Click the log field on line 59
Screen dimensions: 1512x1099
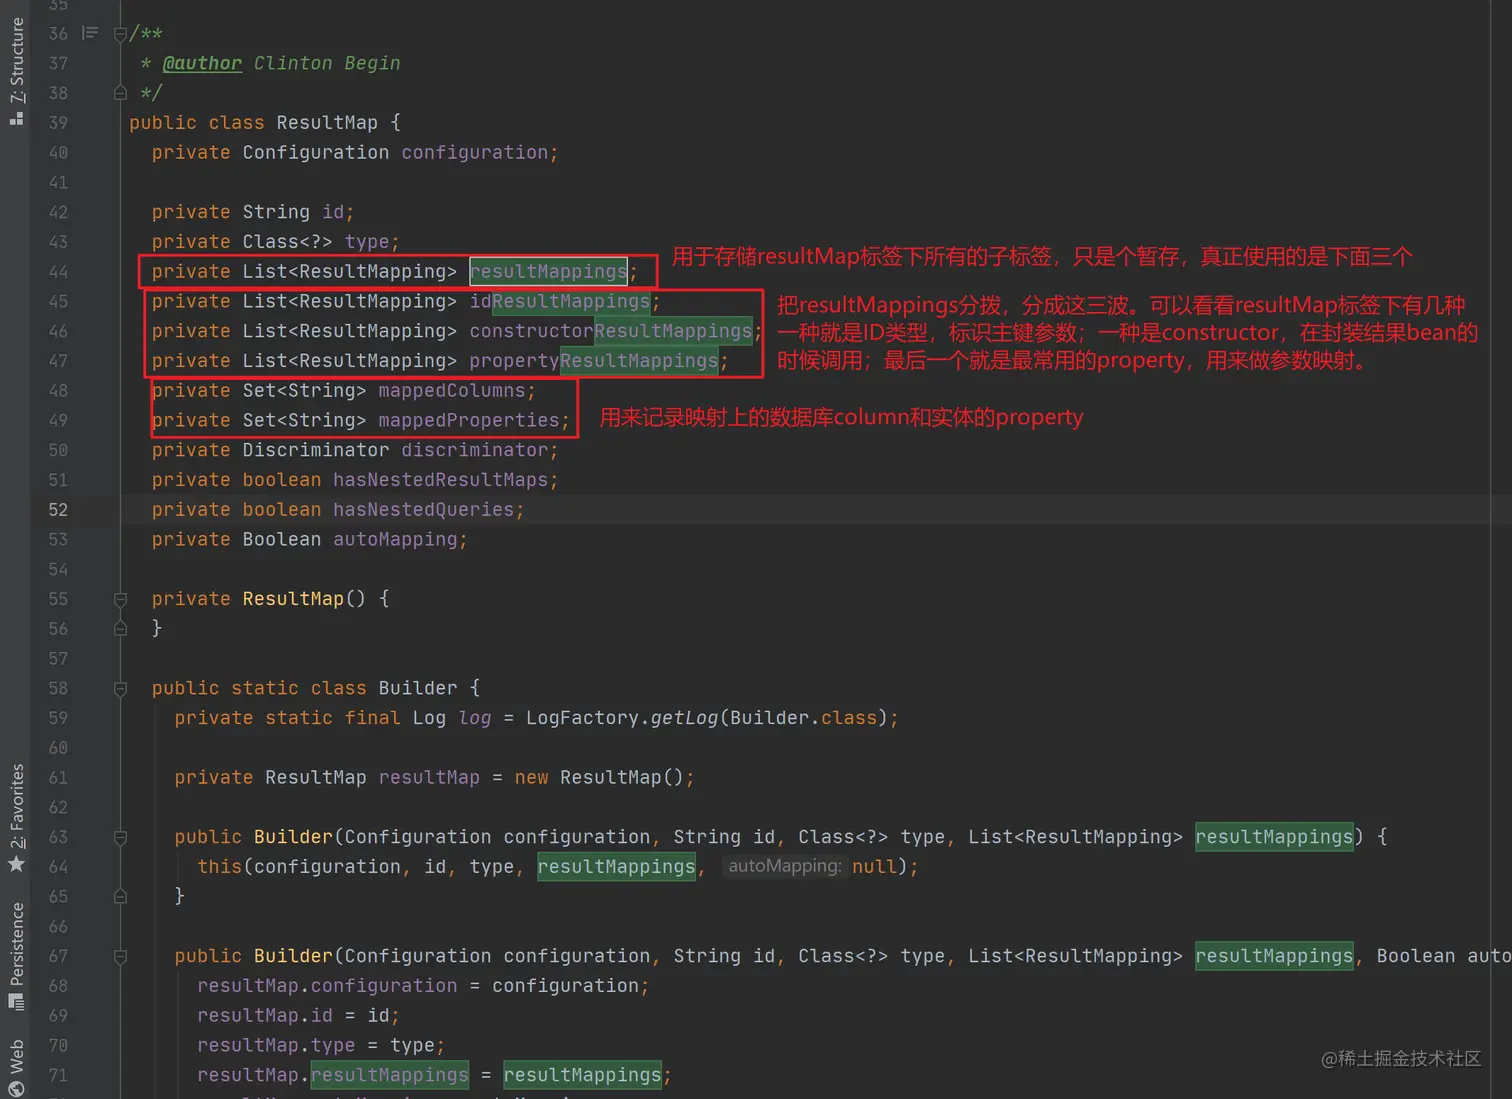click(x=475, y=718)
